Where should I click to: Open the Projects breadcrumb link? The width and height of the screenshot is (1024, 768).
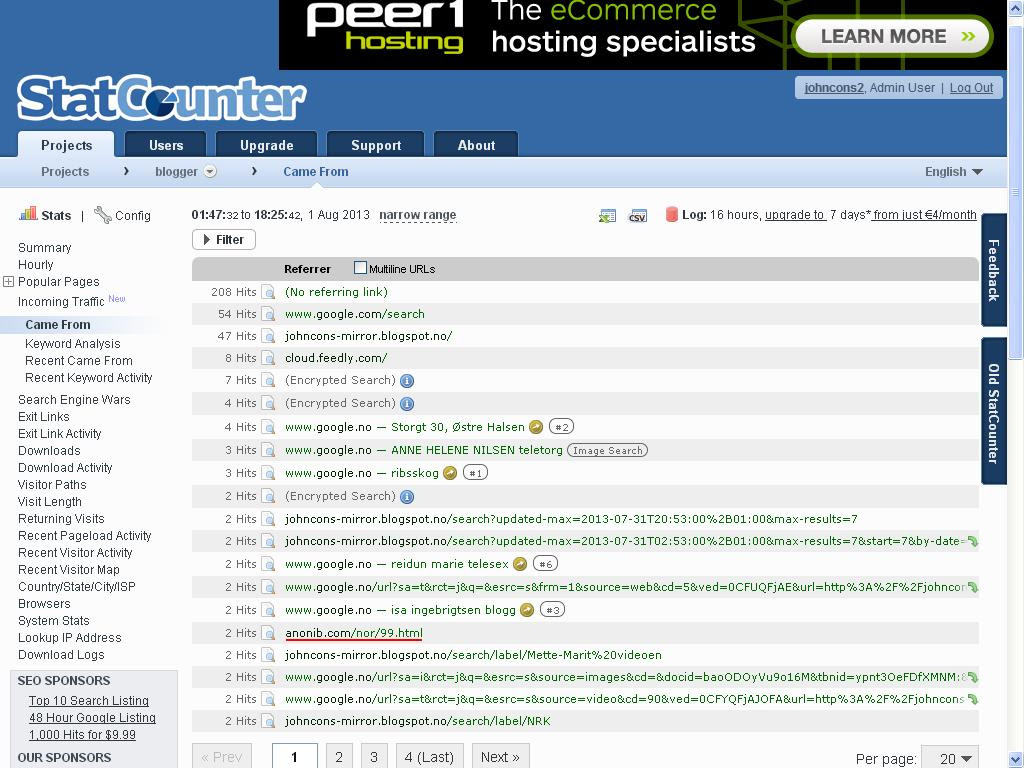65,172
